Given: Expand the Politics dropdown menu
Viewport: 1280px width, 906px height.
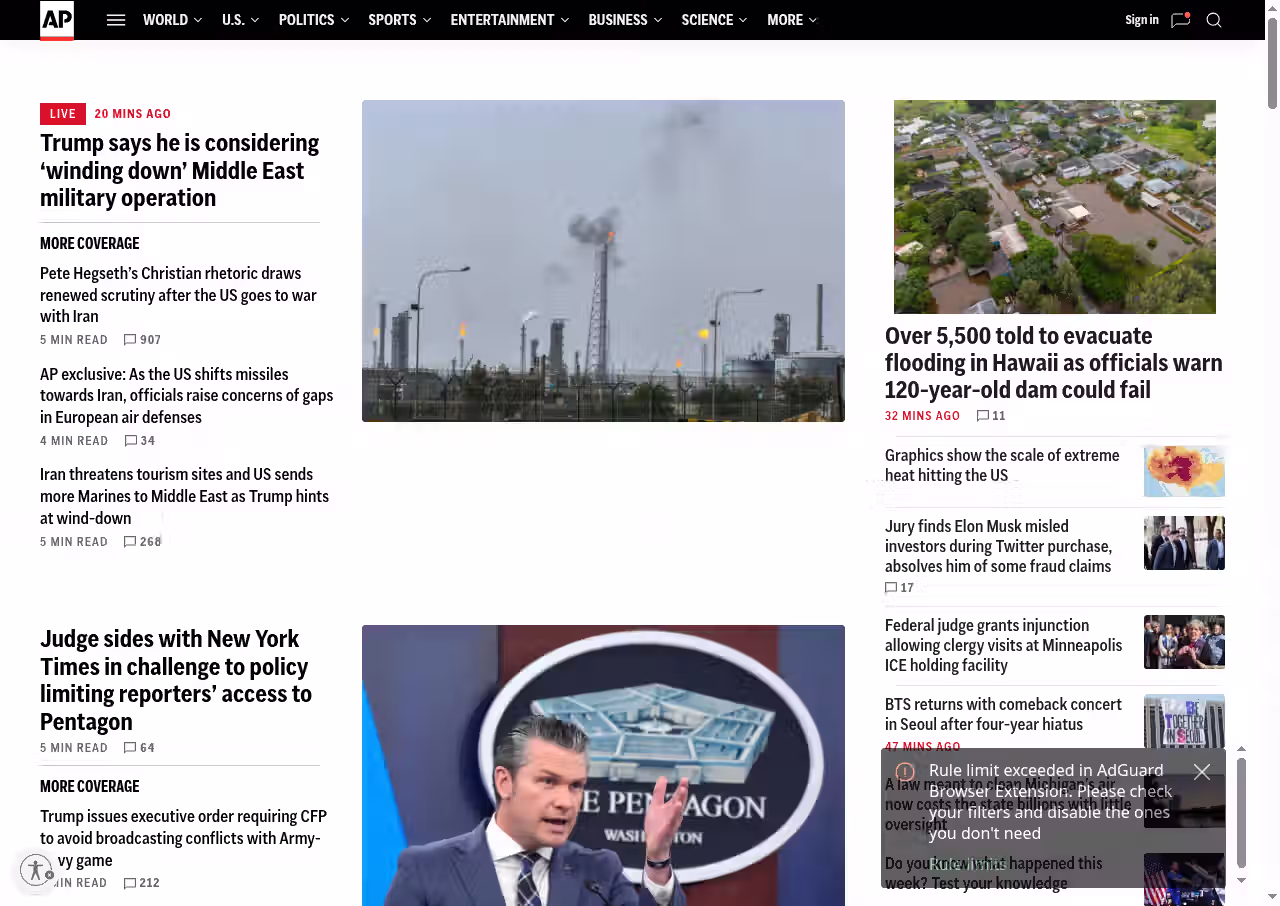Looking at the screenshot, I should (313, 20).
